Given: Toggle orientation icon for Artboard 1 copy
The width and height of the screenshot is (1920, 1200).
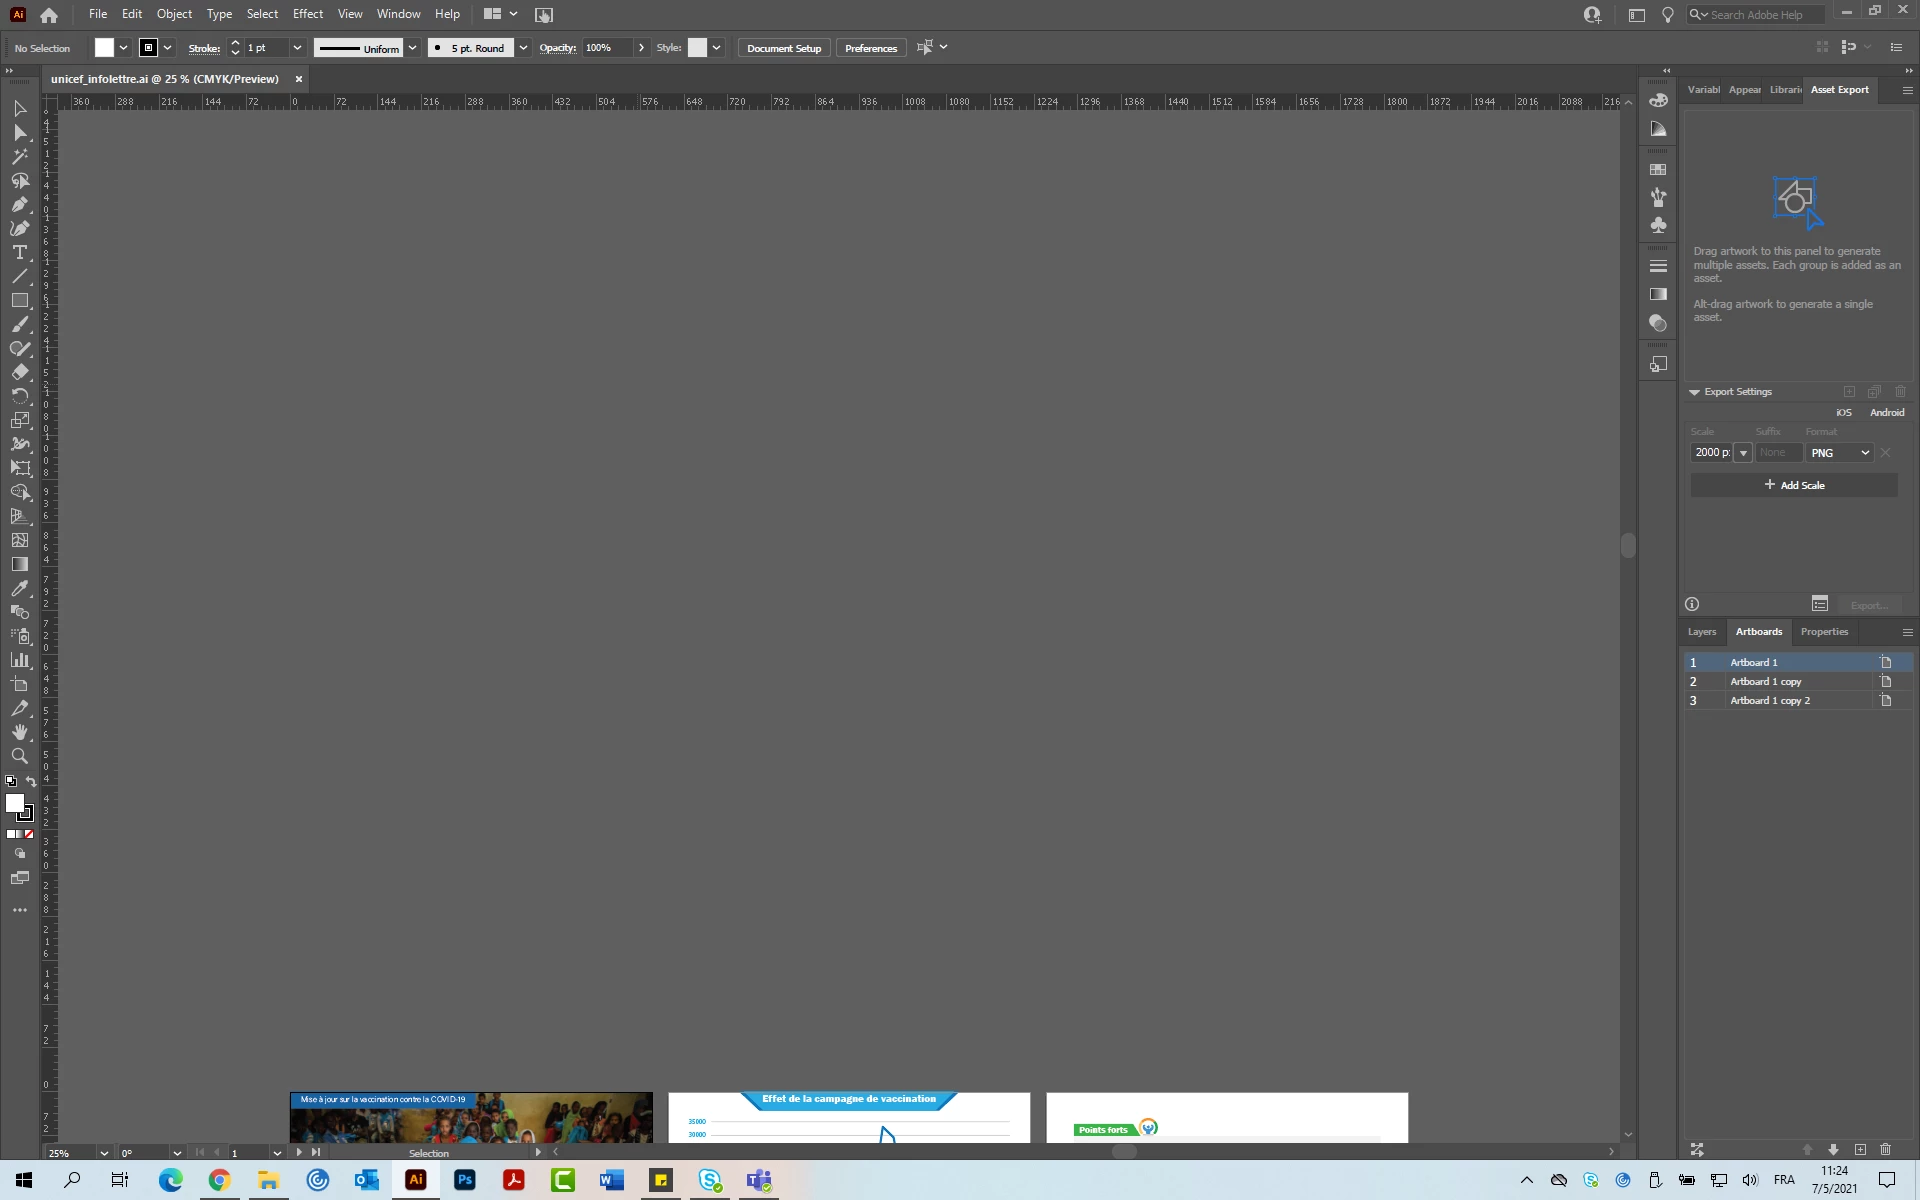Looking at the screenshot, I should [1885, 682].
